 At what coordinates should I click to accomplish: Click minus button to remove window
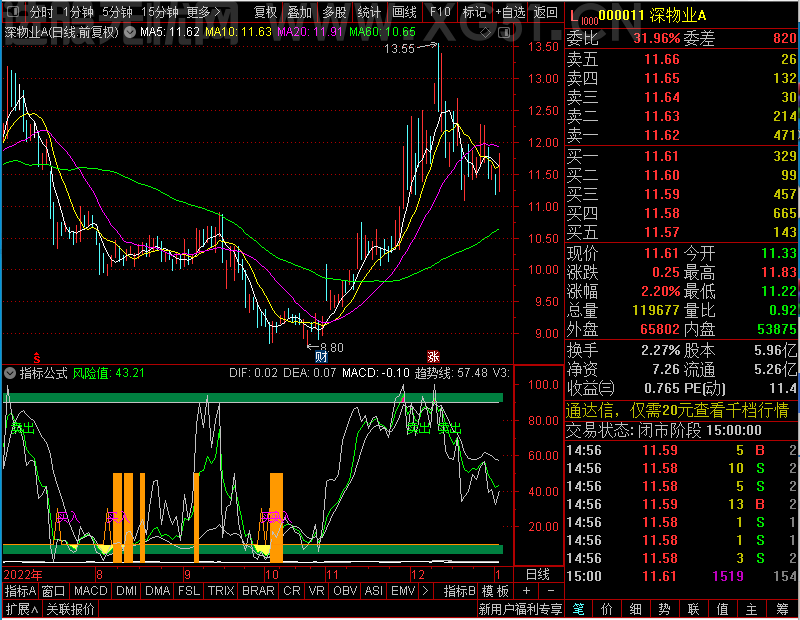[x=551, y=591]
